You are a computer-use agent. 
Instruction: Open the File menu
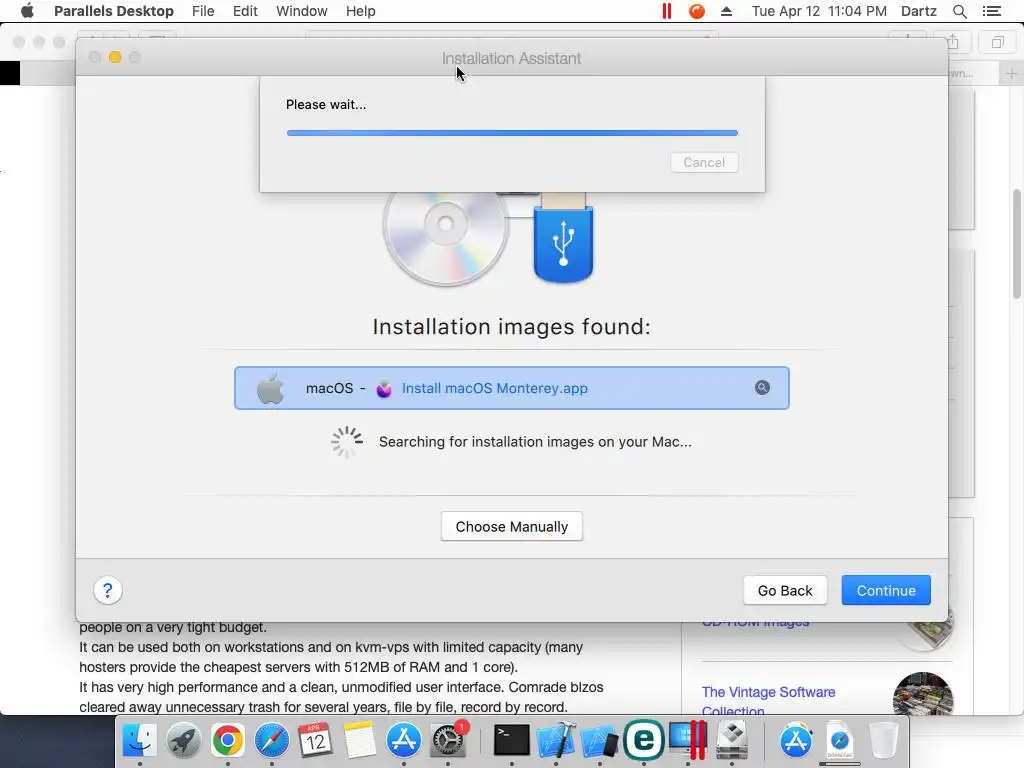[x=203, y=11]
